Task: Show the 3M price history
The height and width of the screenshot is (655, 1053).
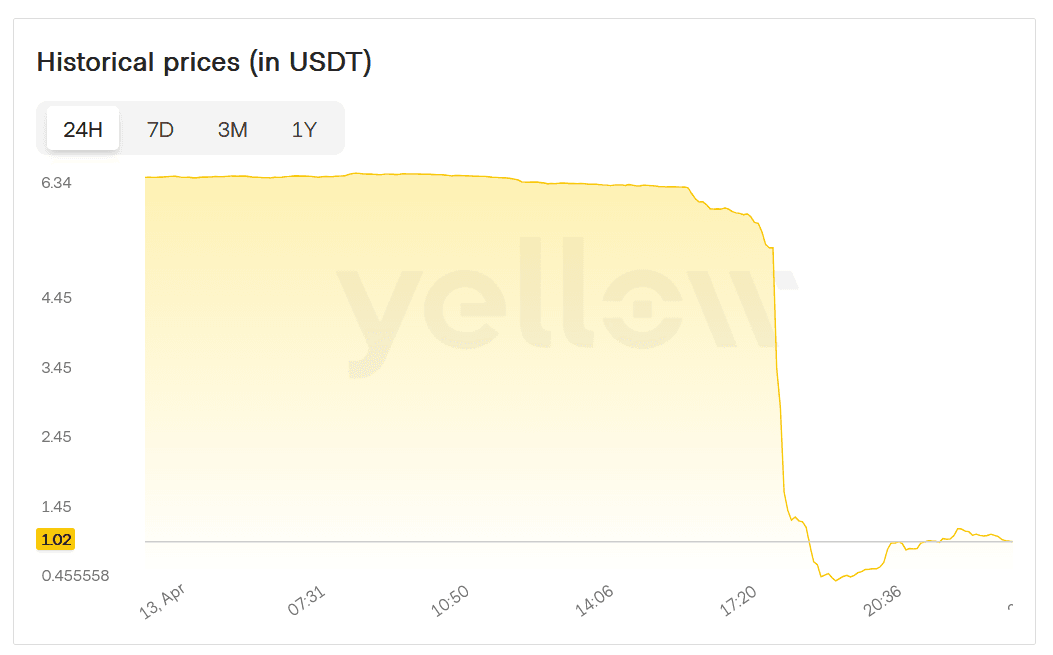Action: click(x=232, y=129)
